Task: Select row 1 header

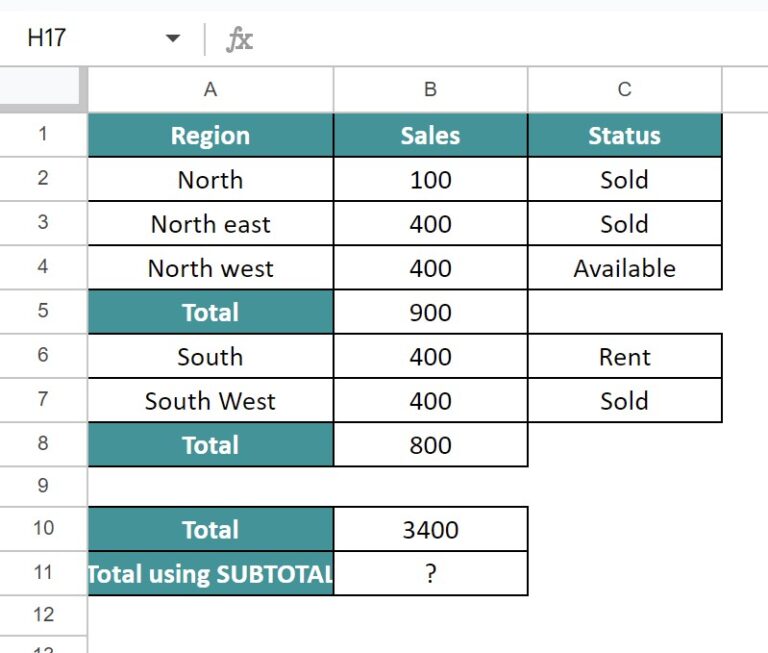Action: click(43, 134)
